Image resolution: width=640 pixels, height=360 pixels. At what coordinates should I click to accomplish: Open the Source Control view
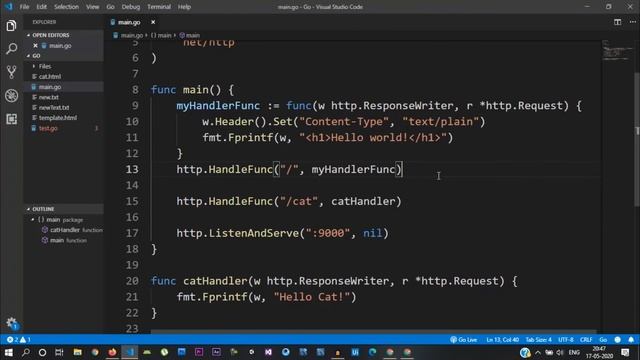(11, 72)
